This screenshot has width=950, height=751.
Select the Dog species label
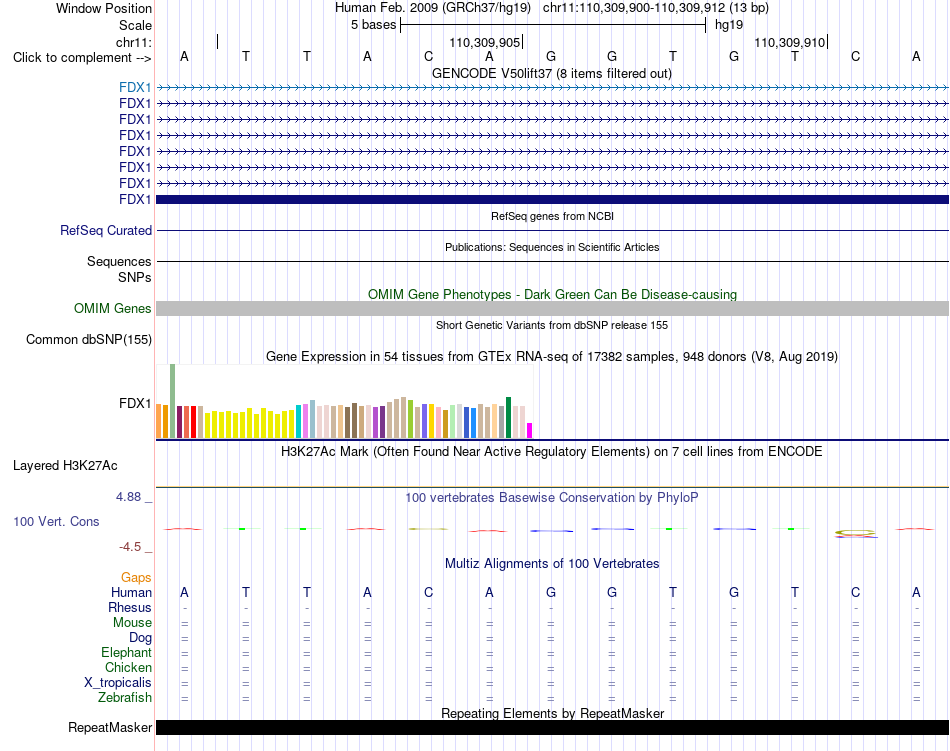tap(140, 638)
